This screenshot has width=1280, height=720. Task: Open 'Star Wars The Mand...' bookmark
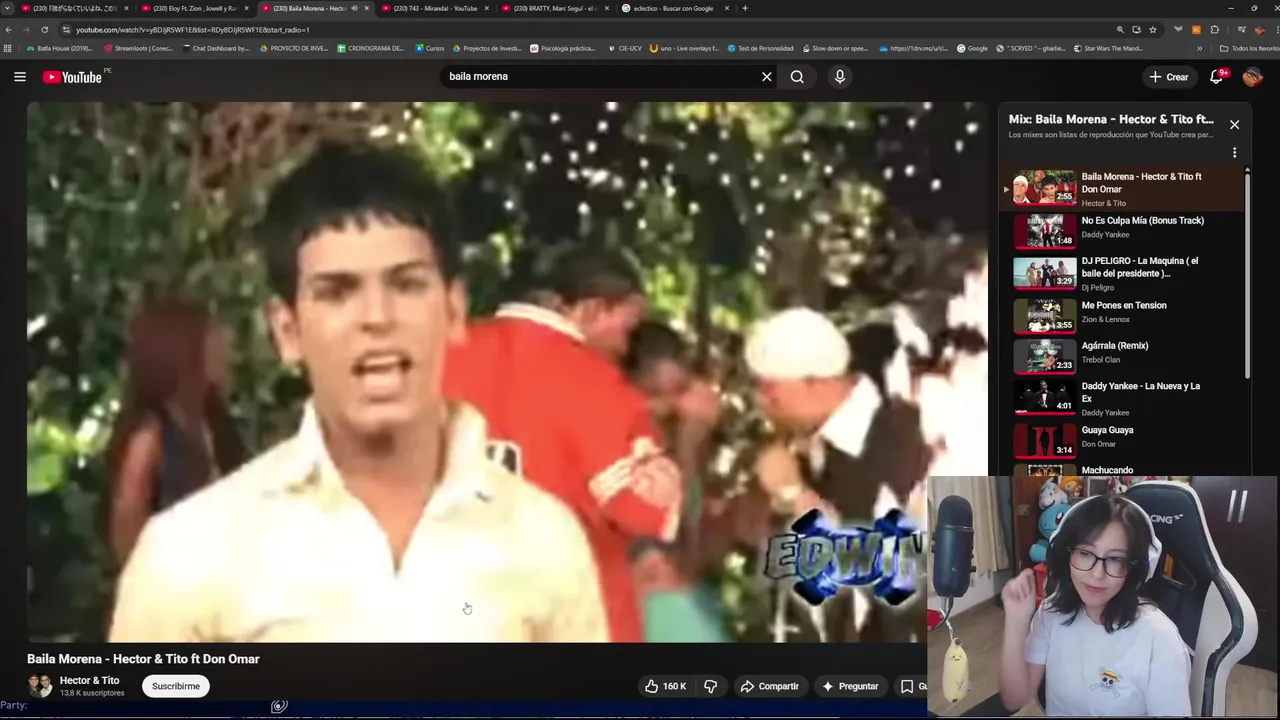coord(1108,48)
